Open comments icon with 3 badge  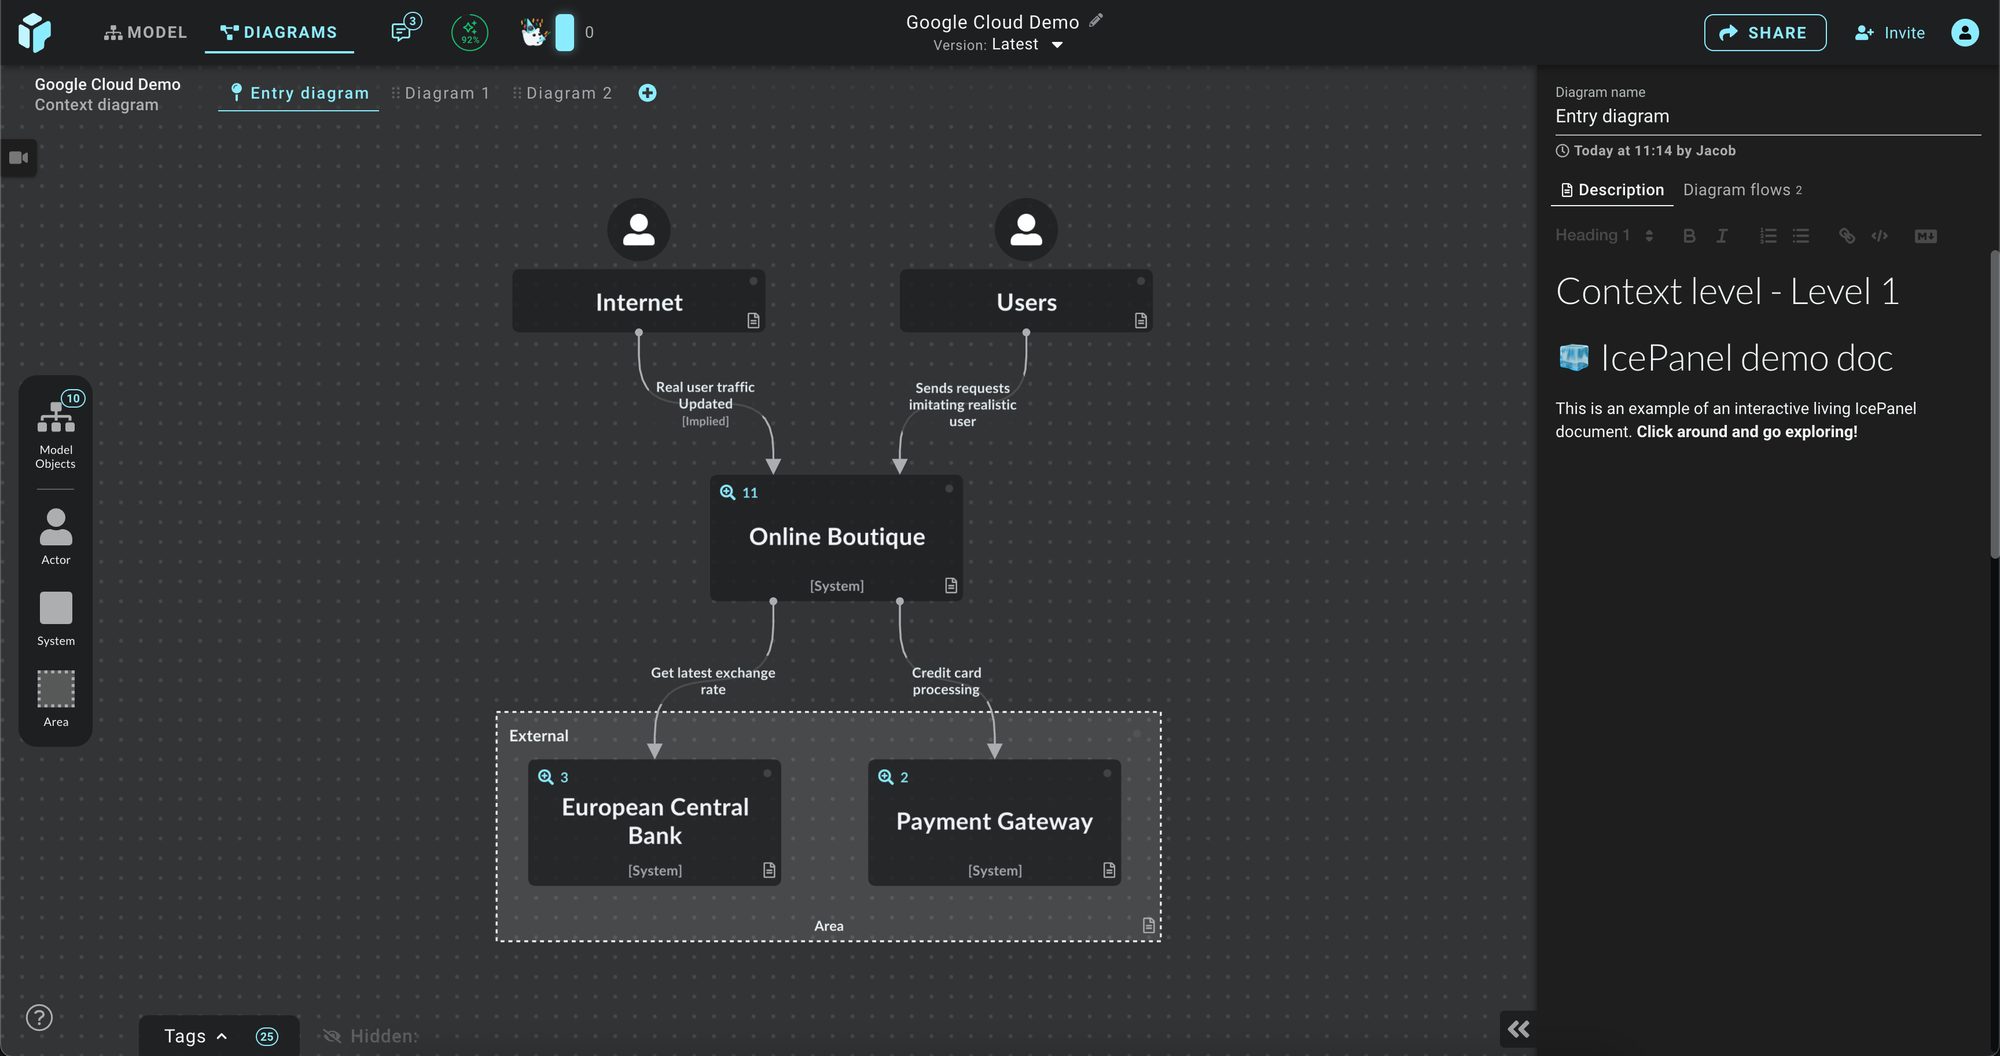tap(405, 29)
